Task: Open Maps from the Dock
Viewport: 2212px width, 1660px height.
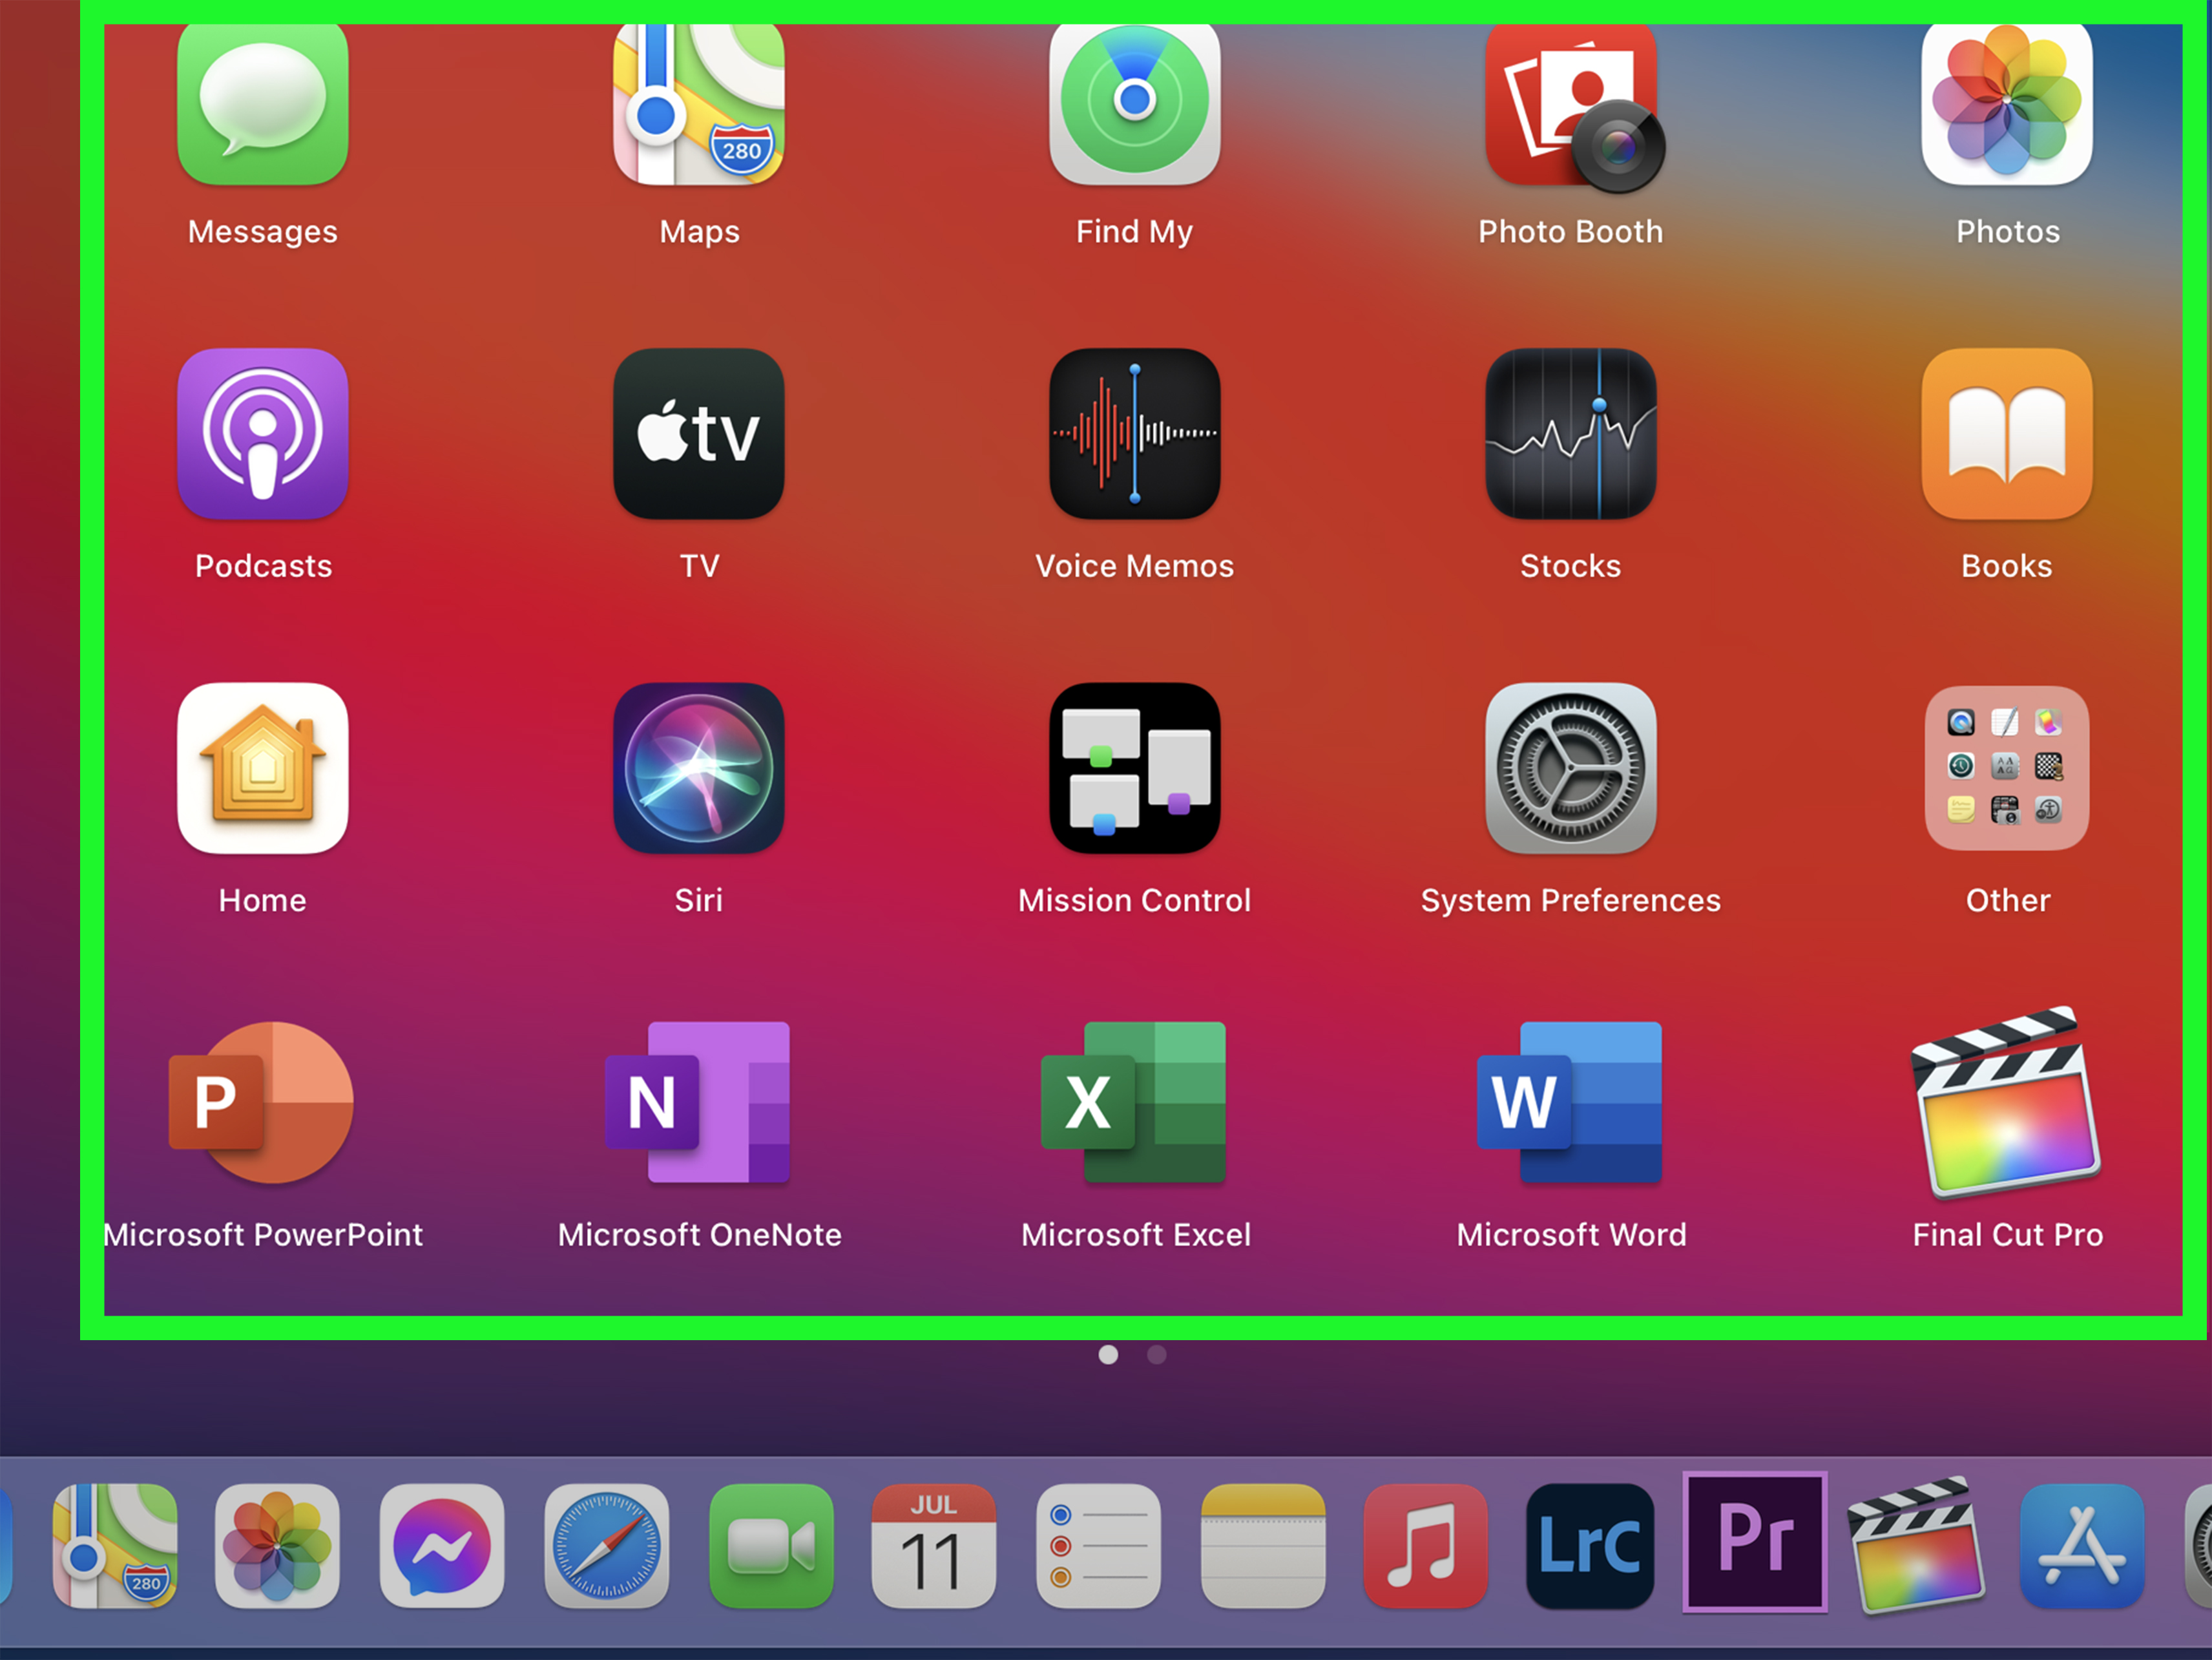Action: [x=115, y=1546]
